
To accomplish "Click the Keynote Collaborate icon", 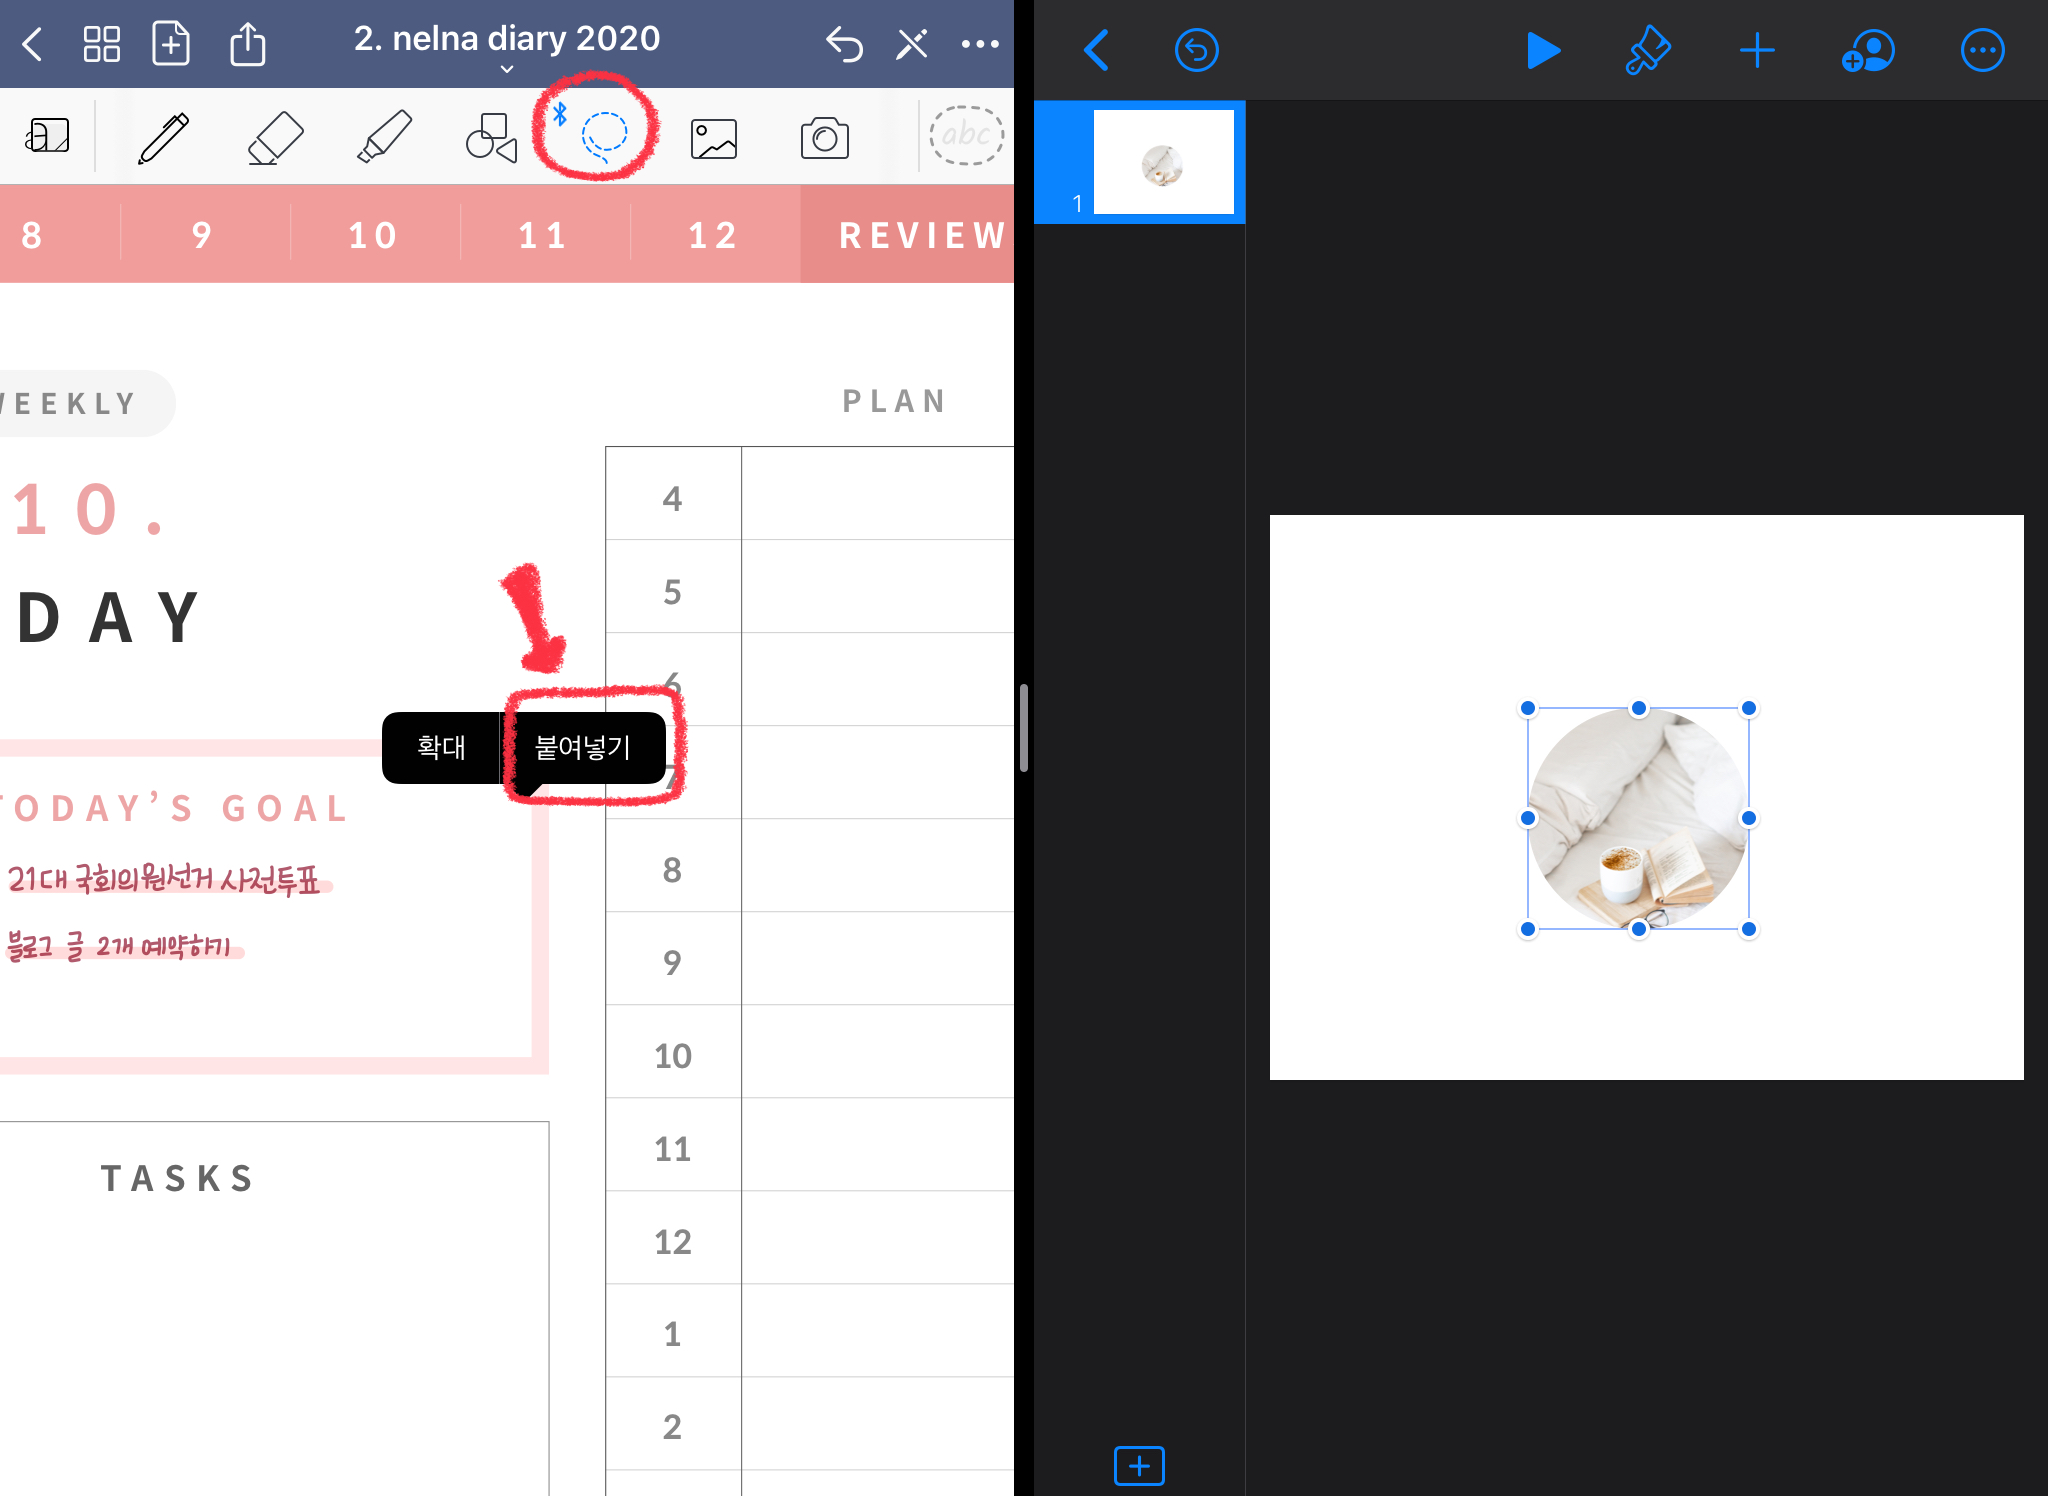I will (1868, 50).
